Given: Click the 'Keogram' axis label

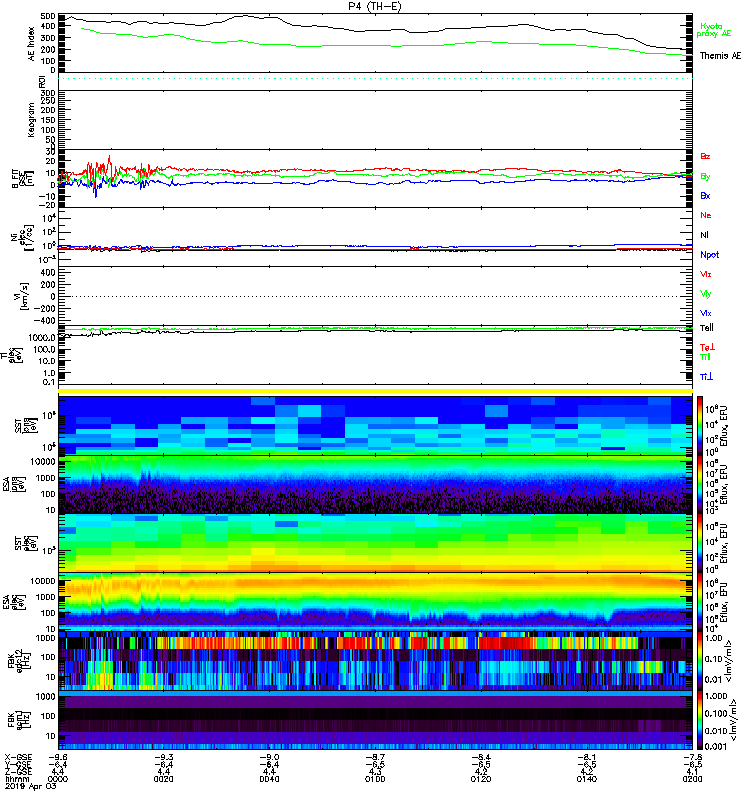Looking at the screenshot, I should (x=31, y=120).
